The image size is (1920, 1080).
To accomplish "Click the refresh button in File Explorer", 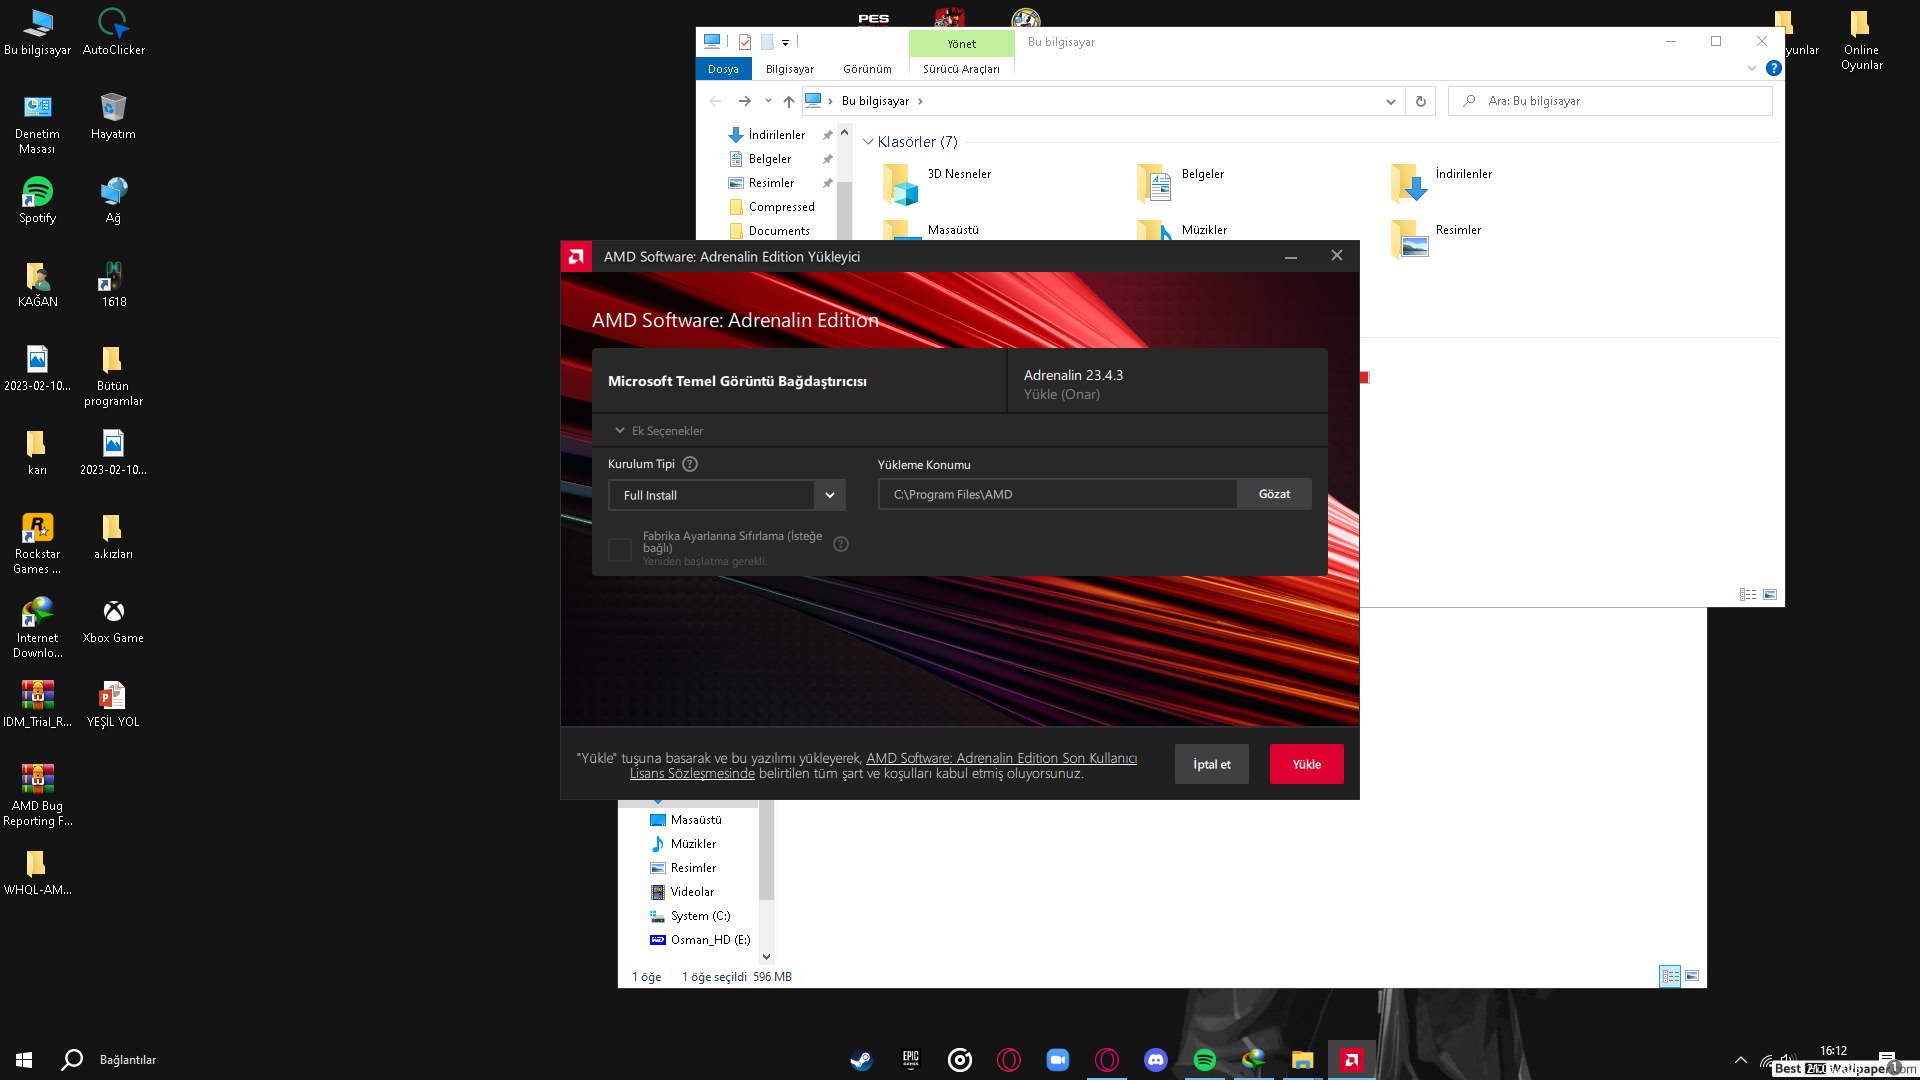I will pos(1420,101).
